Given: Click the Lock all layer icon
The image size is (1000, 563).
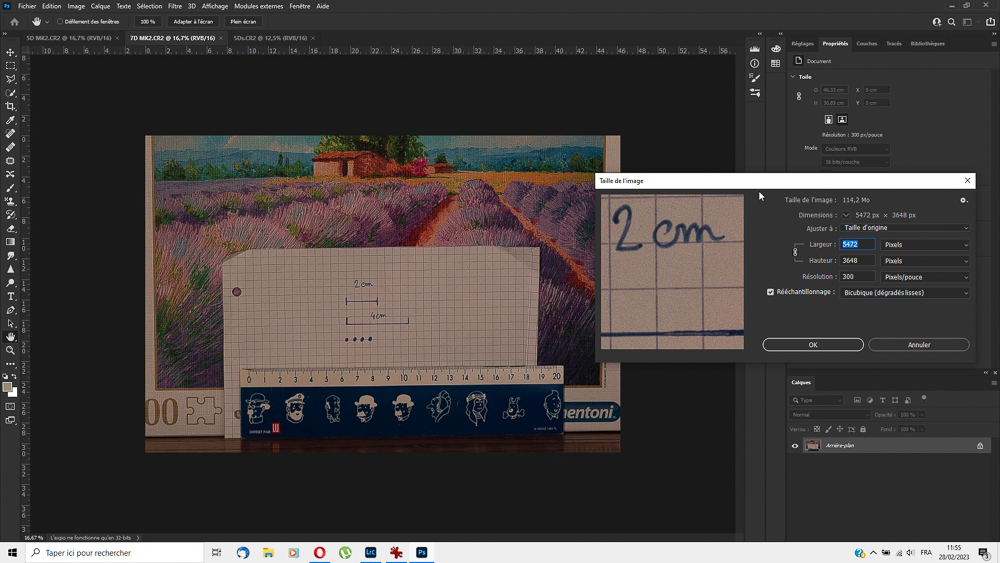Looking at the screenshot, I should coord(863,429).
